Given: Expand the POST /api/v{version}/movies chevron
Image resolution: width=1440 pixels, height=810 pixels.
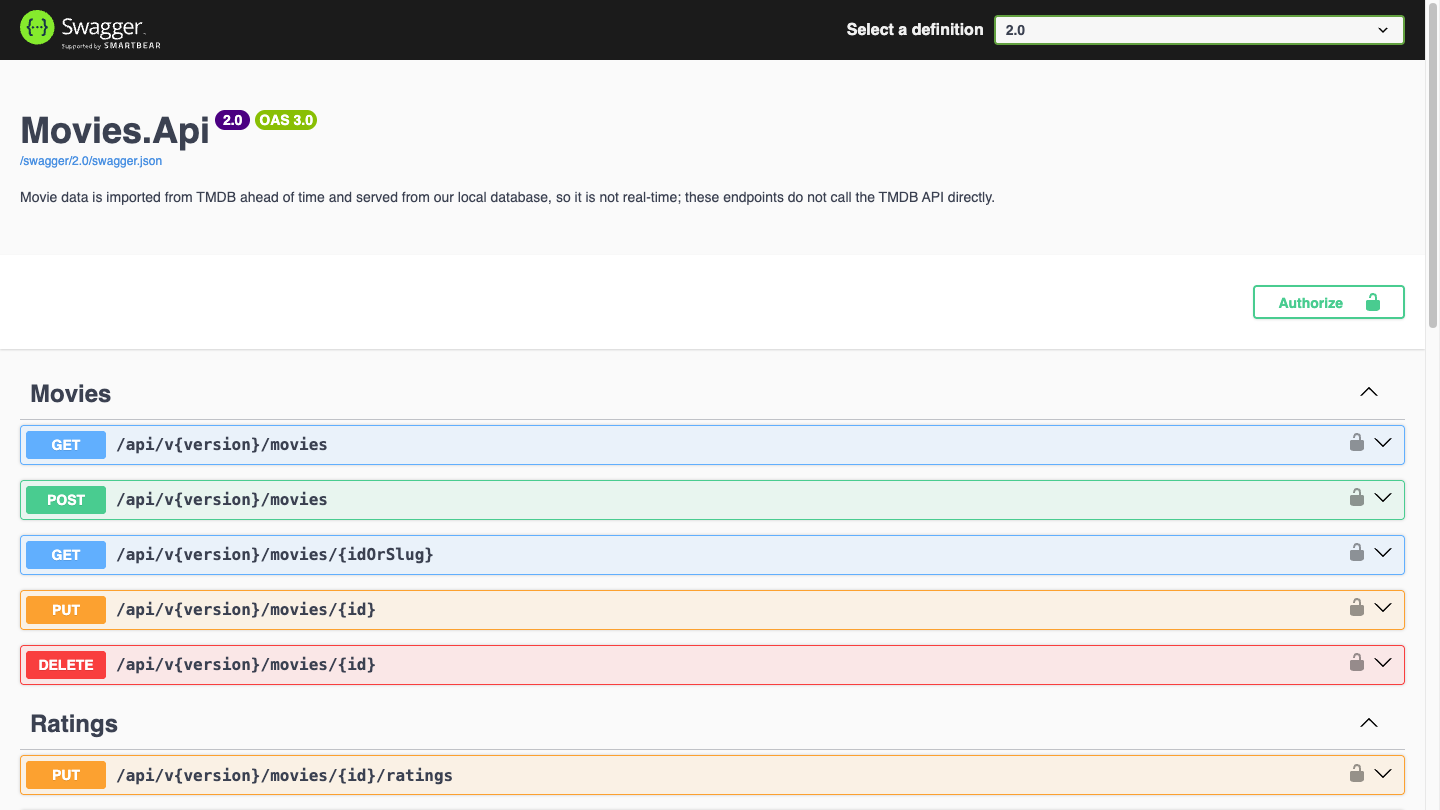Looking at the screenshot, I should [1384, 498].
